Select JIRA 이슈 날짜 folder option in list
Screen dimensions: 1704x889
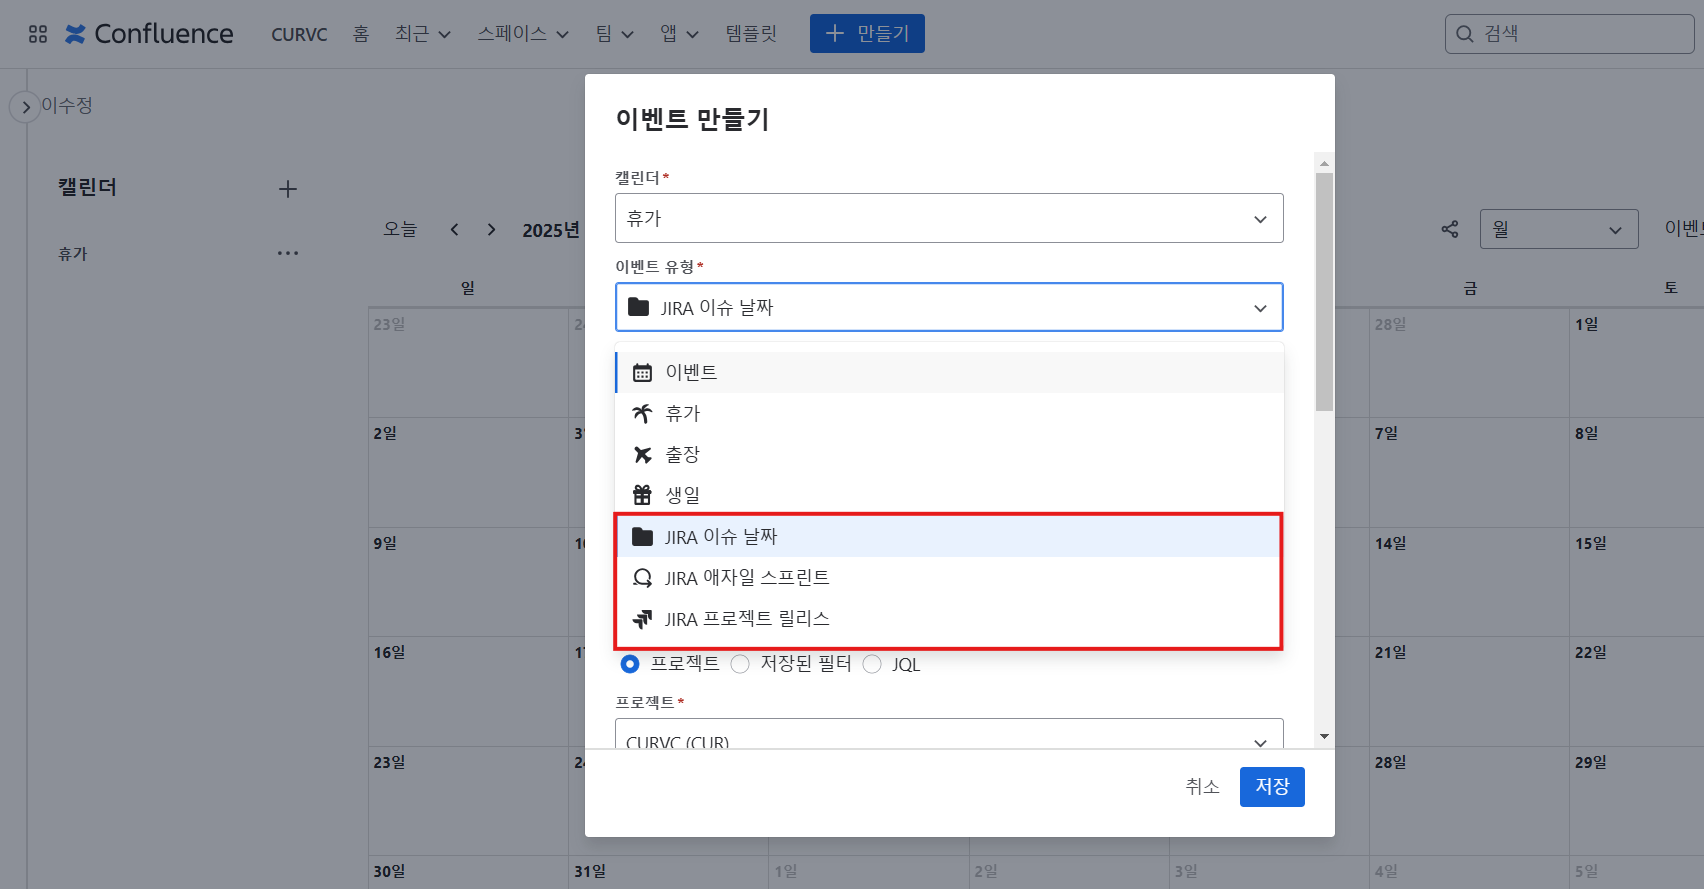[950, 537]
